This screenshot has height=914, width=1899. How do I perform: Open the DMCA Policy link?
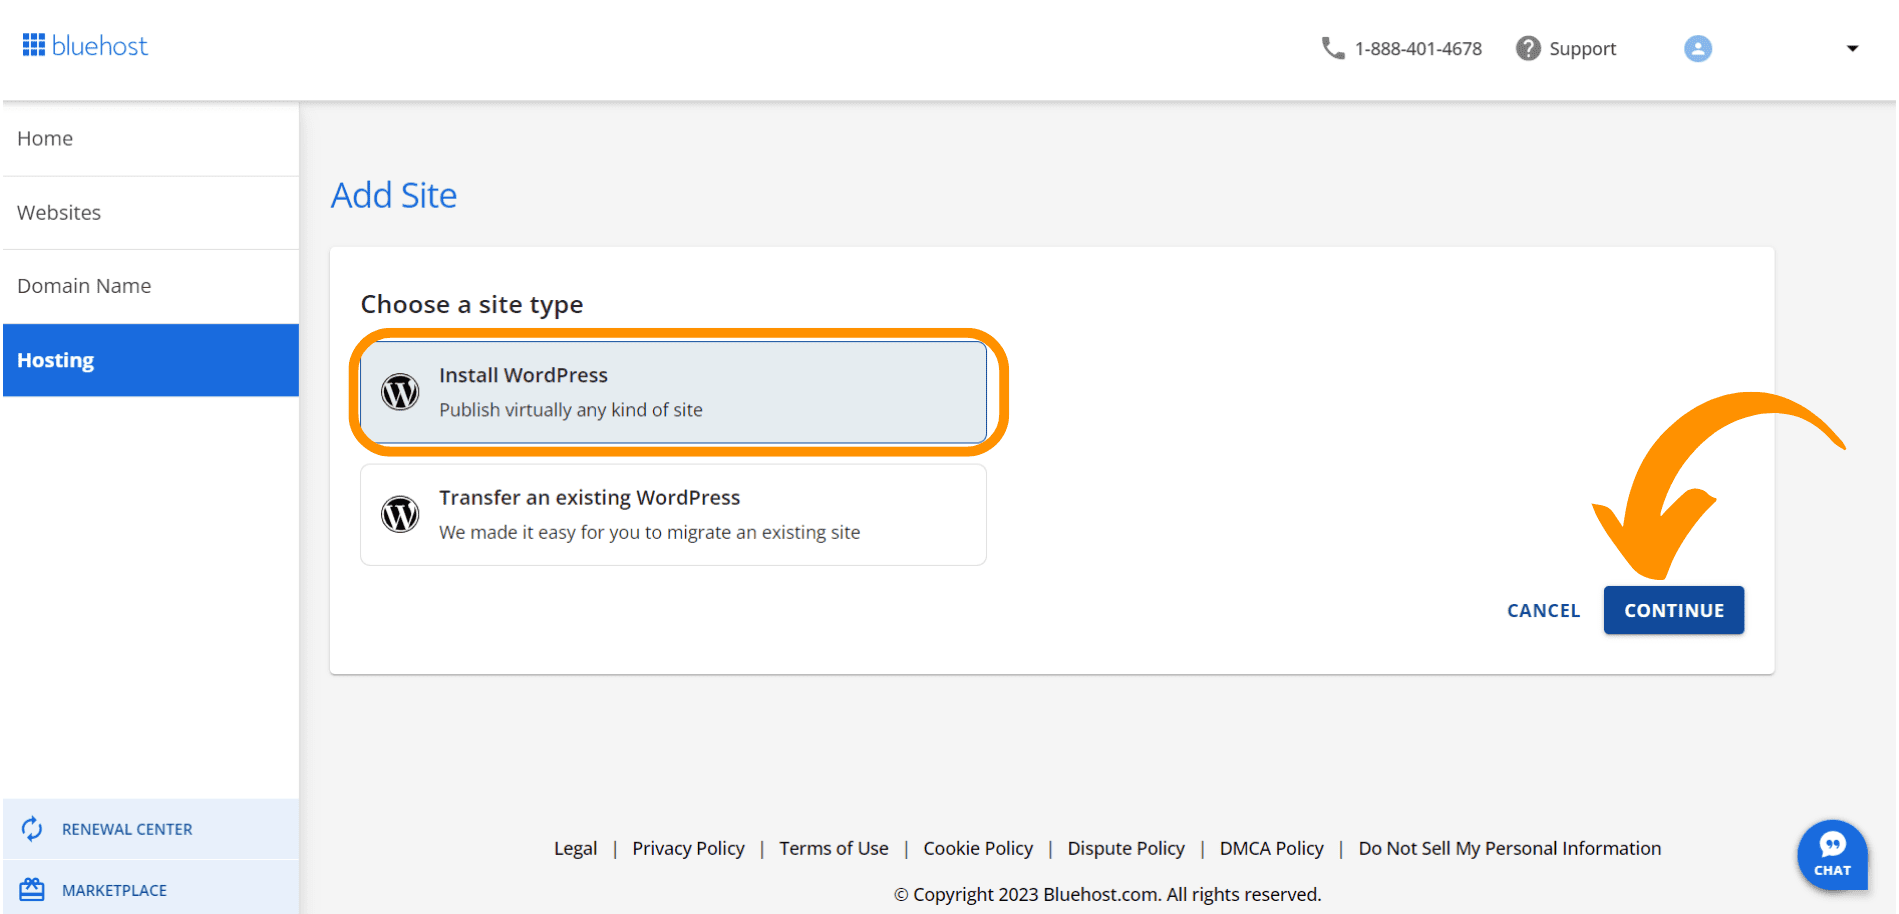tap(1271, 848)
